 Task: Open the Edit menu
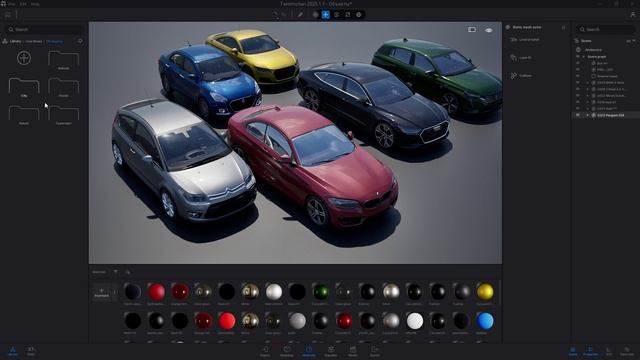pos(23,4)
